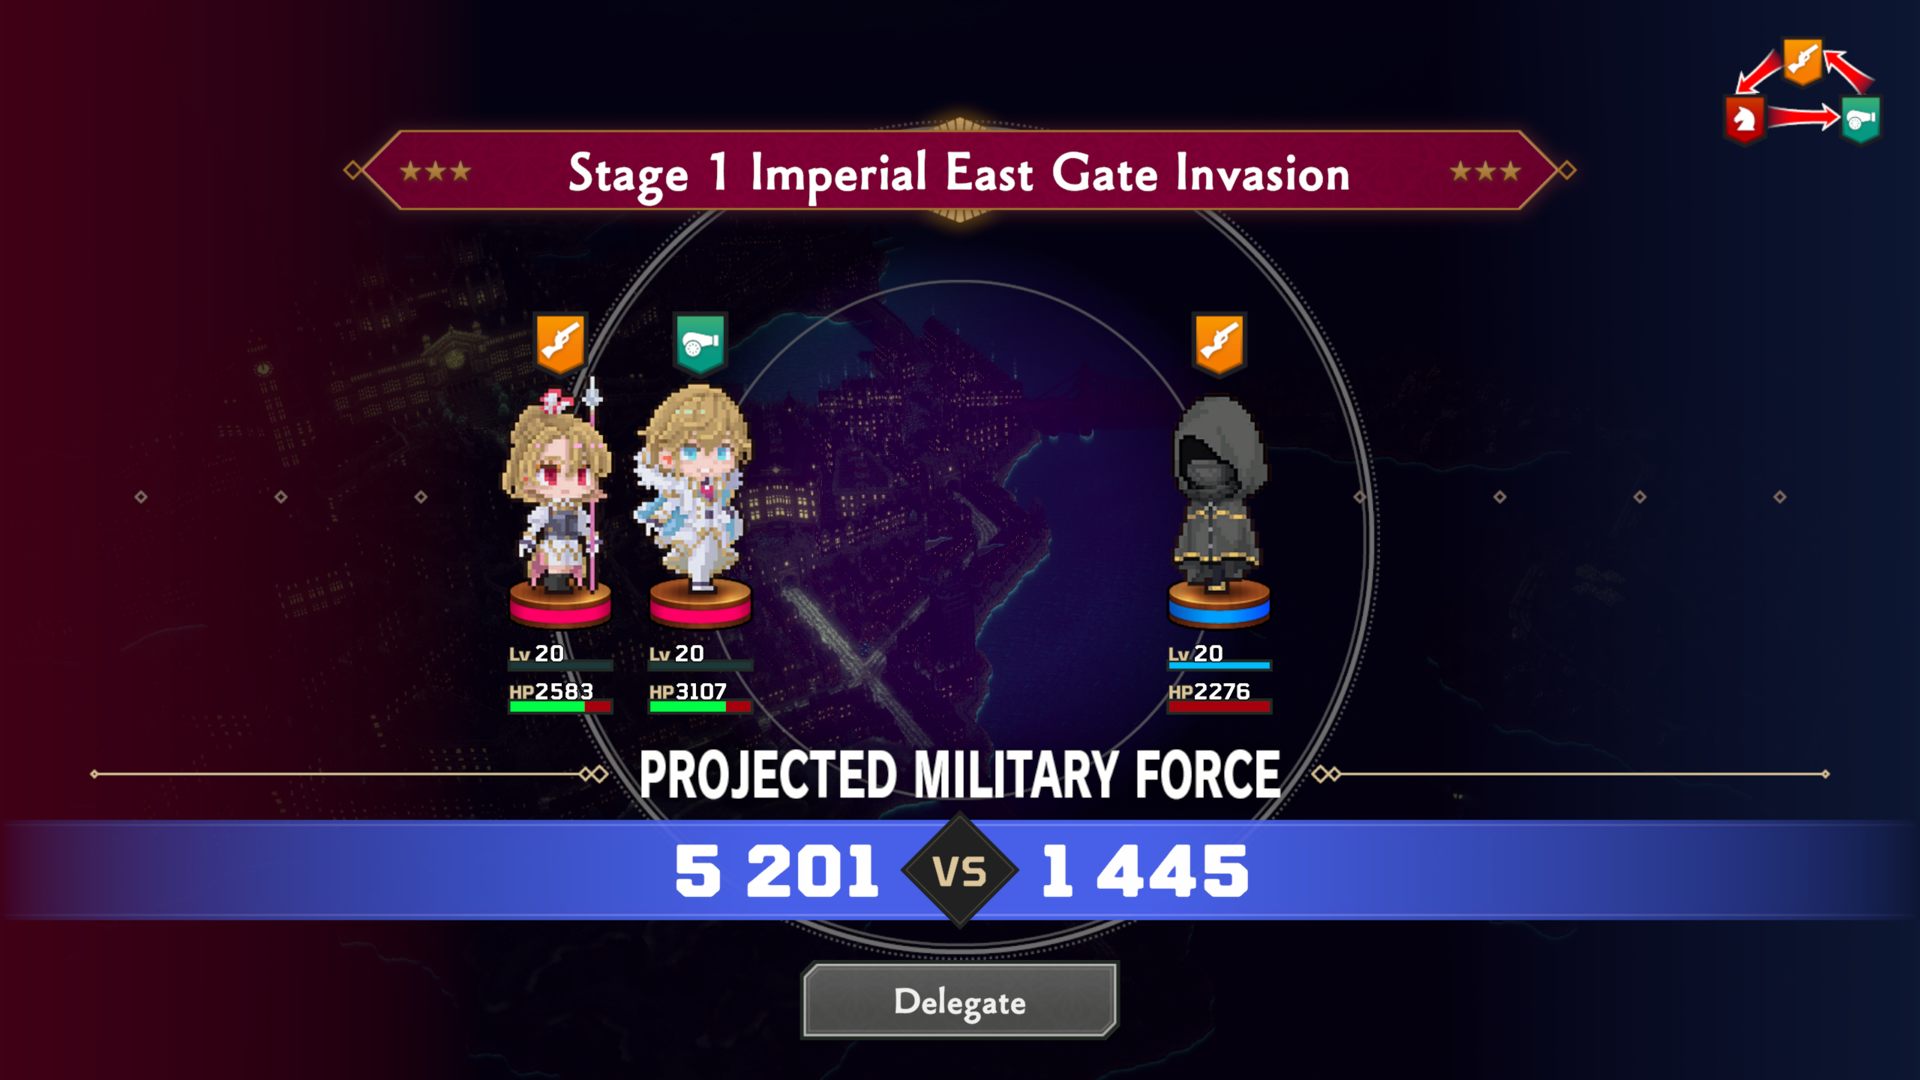Click the Delegate button
The width and height of the screenshot is (1920, 1080).
coord(960,1001)
